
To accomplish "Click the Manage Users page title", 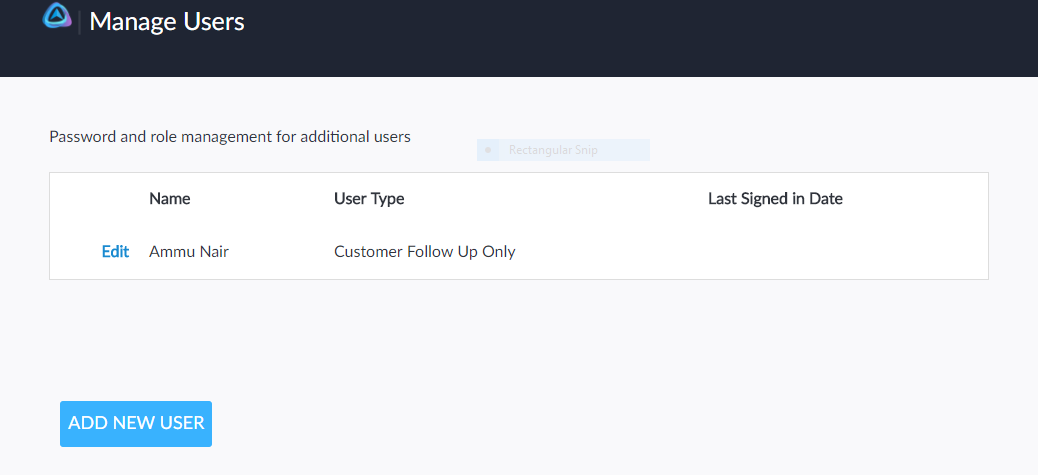I will [167, 21].
